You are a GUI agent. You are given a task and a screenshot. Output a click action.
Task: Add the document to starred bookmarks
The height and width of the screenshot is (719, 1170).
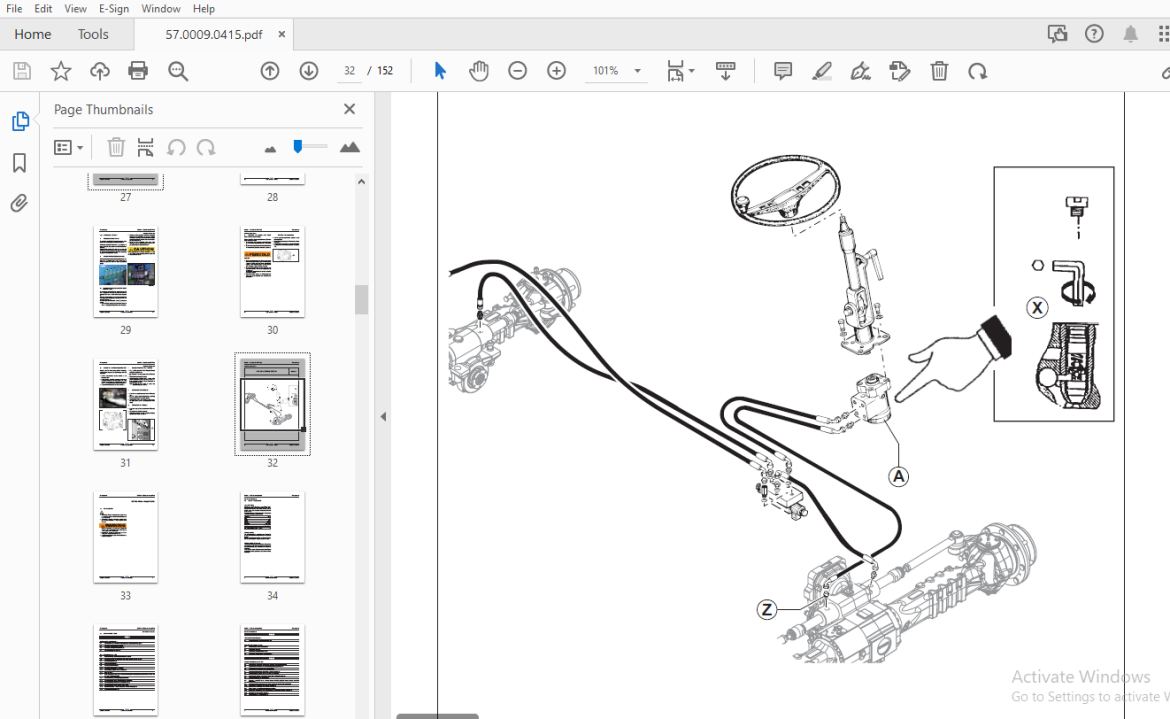click(x=60, y=71)
